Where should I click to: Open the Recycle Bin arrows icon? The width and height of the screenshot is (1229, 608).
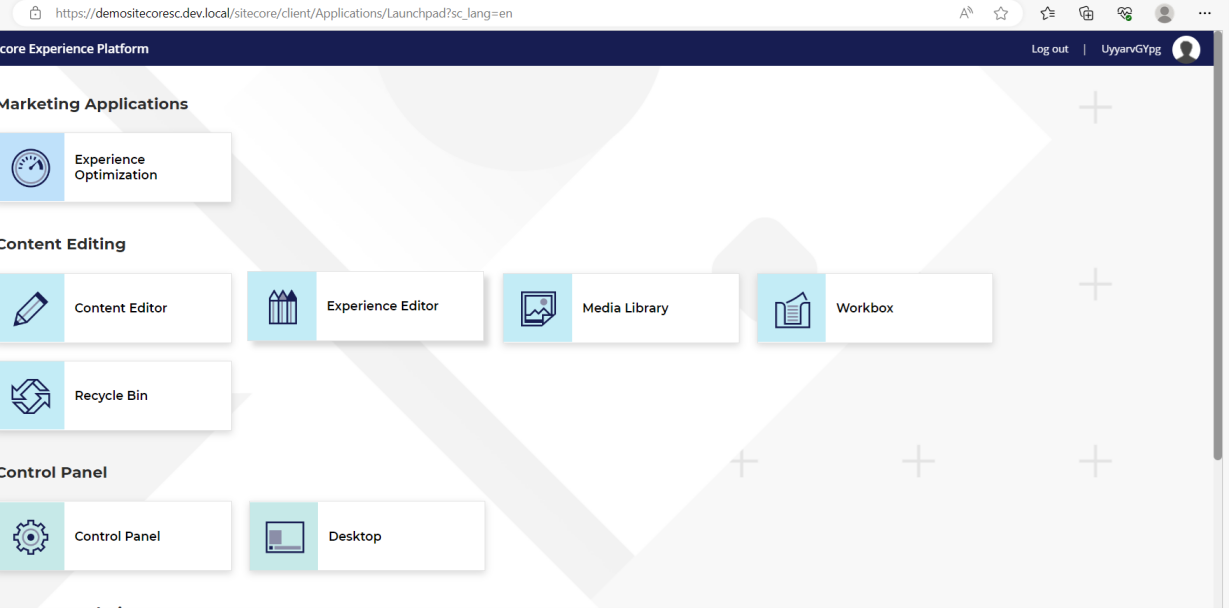[x=31, y=396]
